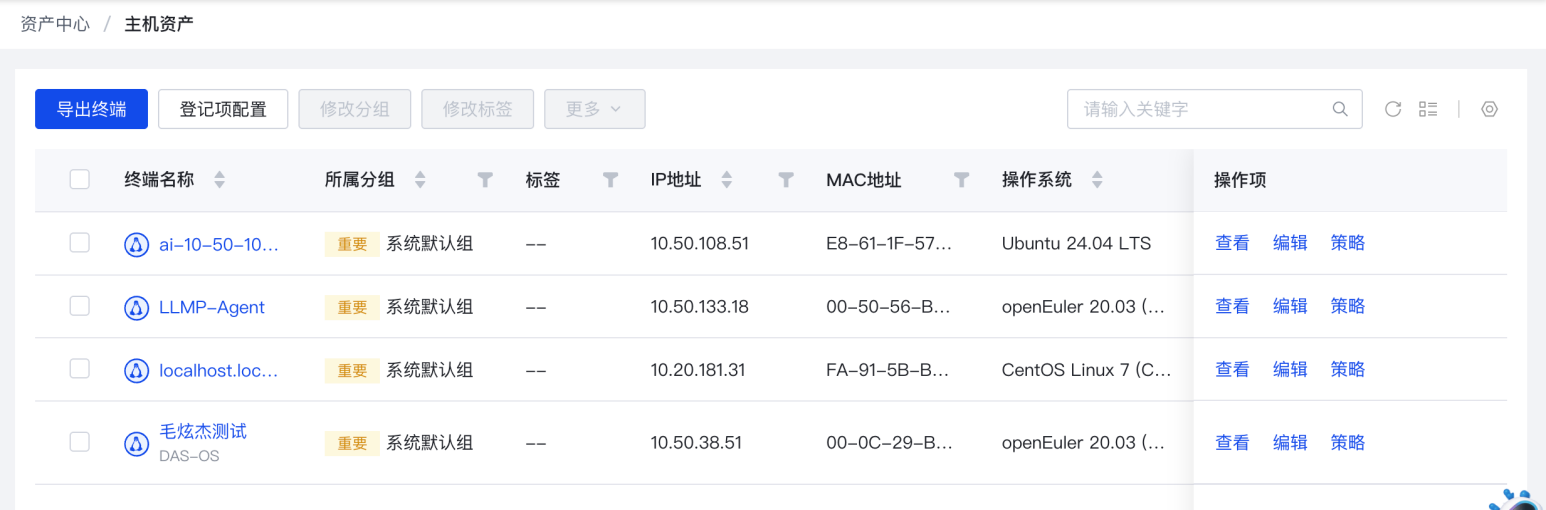Filter the IP地址 column
This screenshot has width=1546, height=510.
click(x=786, y=180)
